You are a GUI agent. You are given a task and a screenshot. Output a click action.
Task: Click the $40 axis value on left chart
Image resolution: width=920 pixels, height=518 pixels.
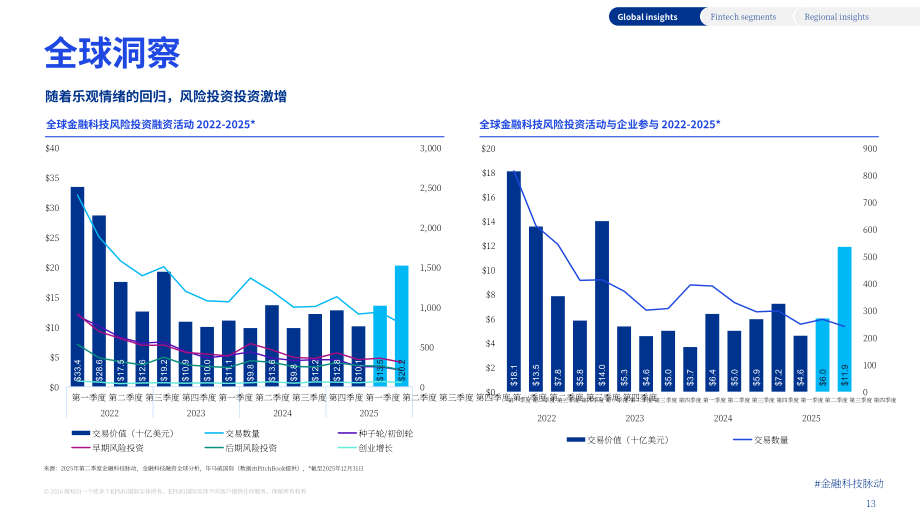pos(52,148)
